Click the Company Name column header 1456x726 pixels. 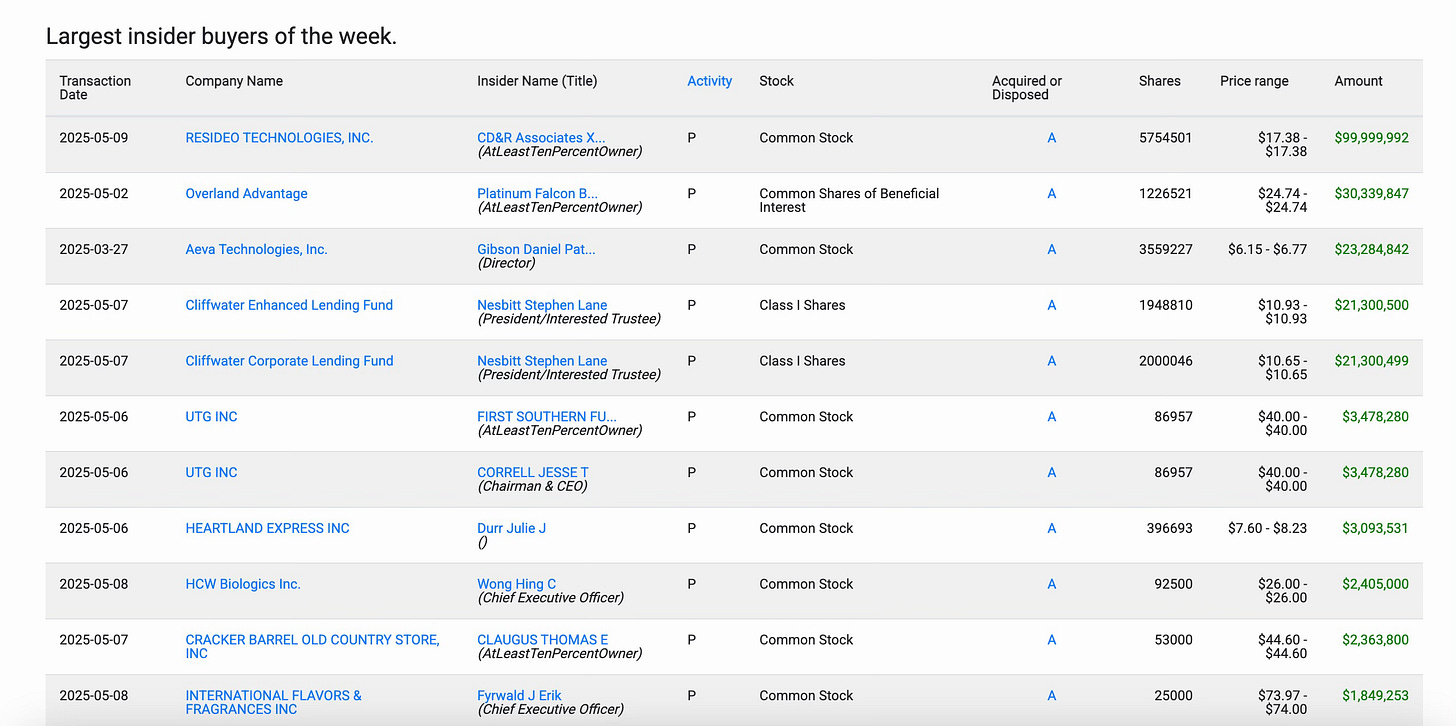[x=234, y=81]
